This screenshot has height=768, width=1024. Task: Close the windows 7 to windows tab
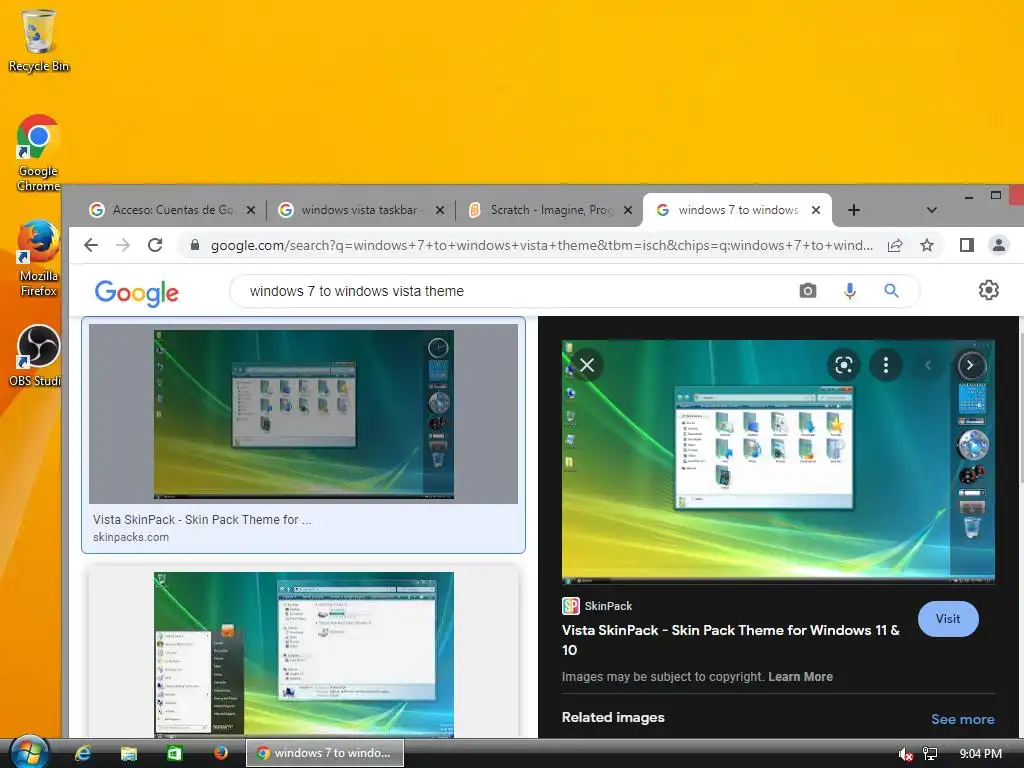coord(816,210)
